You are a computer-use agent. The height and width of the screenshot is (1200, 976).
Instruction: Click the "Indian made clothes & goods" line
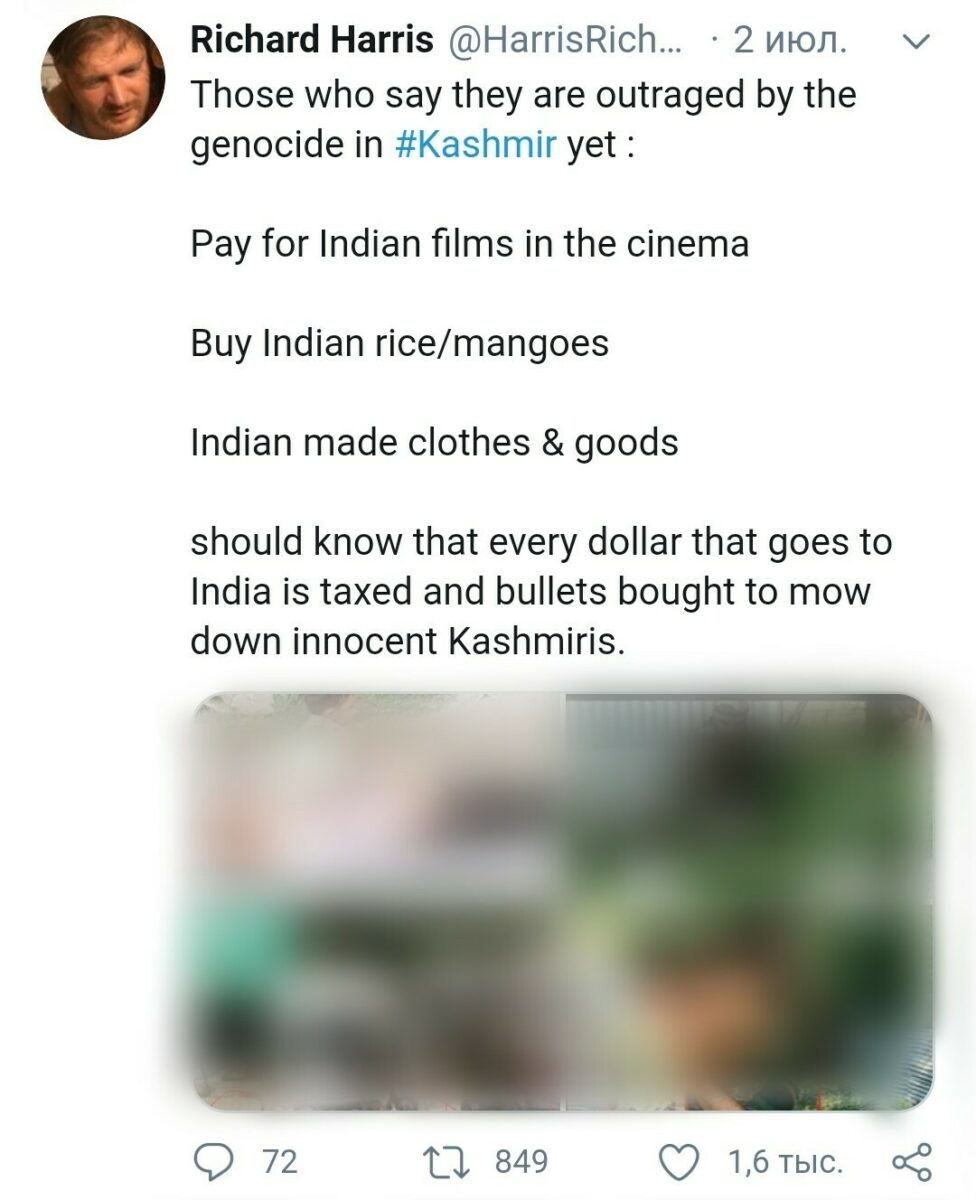point(434,443)
